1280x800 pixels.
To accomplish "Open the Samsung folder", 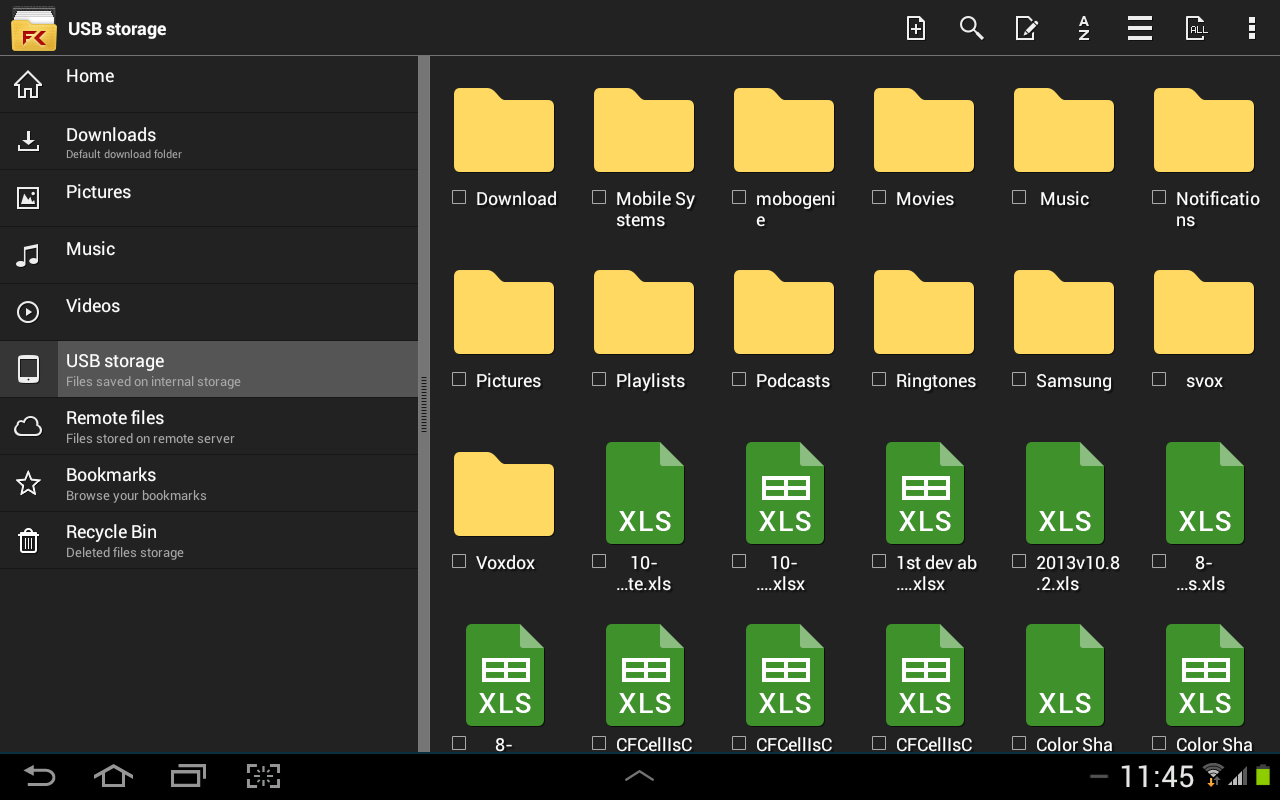I will [1063, 312].
